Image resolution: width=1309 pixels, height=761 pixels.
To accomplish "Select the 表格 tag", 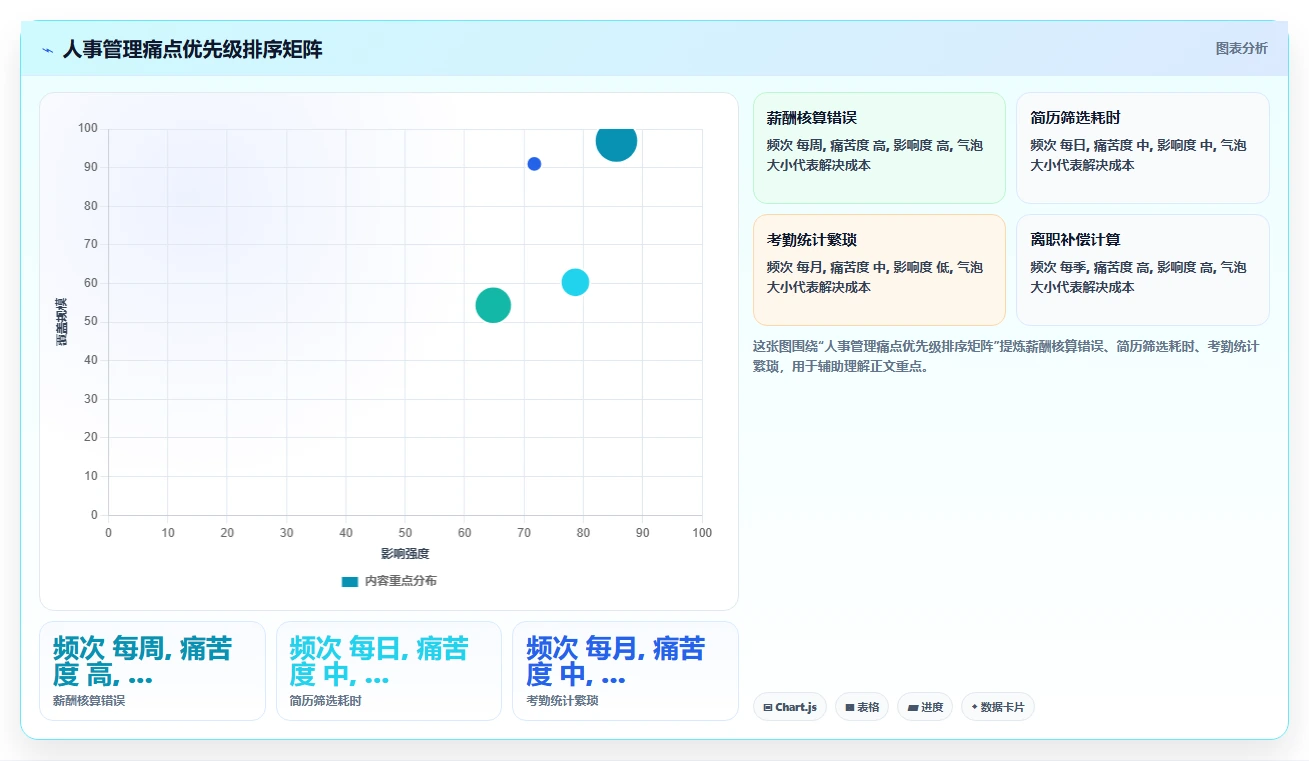I will (x=862, y=707).
